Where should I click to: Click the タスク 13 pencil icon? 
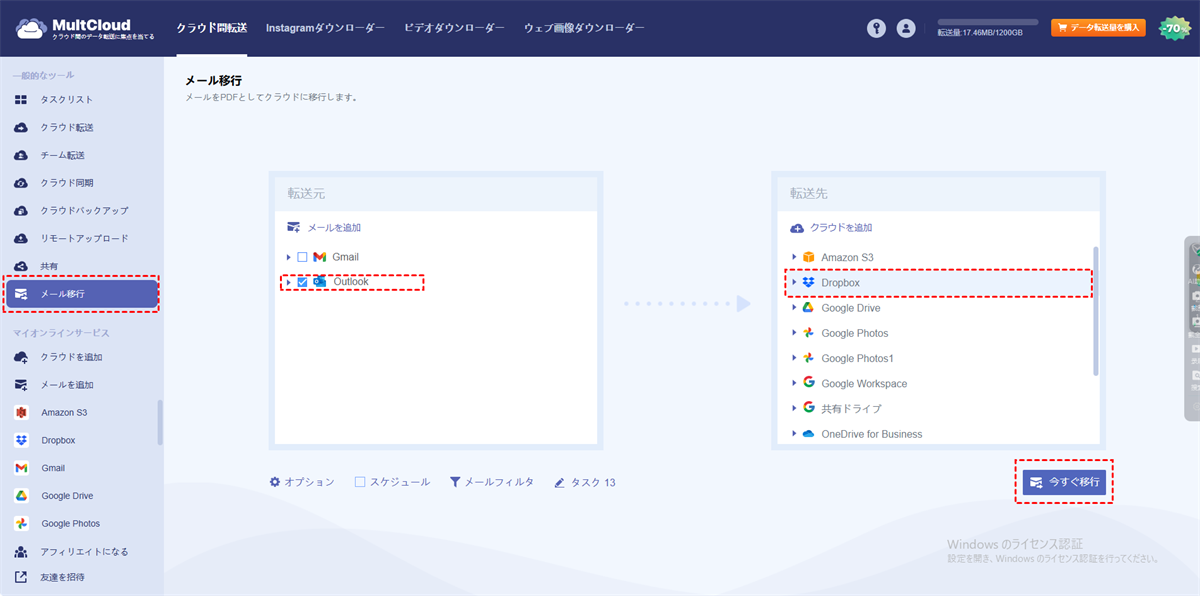point(560,482)
